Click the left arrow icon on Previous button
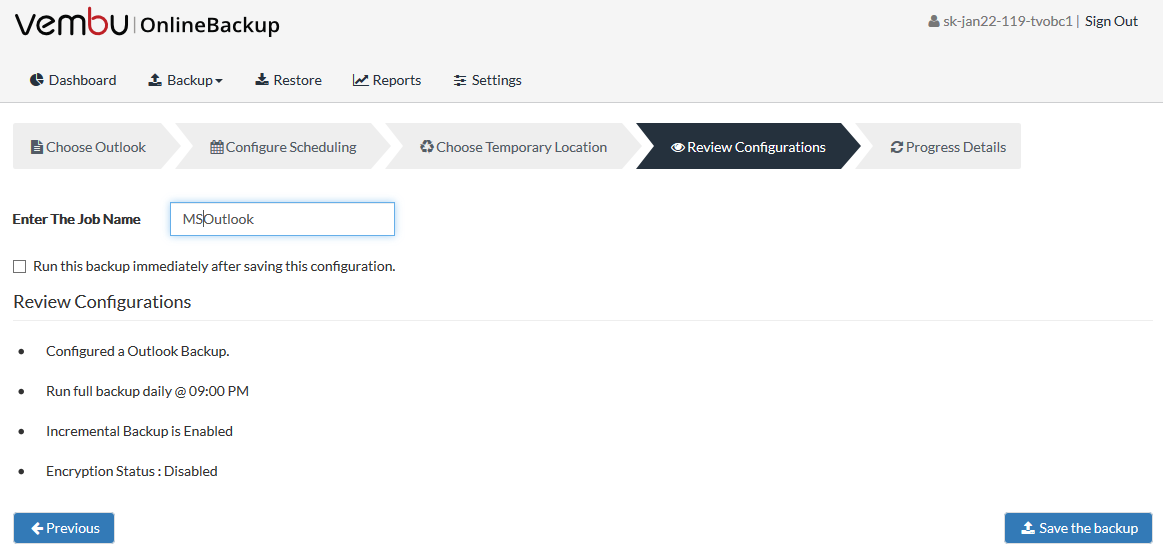Screen dimensions: 1163x553 pyautogui.click(x=36, y=528)
